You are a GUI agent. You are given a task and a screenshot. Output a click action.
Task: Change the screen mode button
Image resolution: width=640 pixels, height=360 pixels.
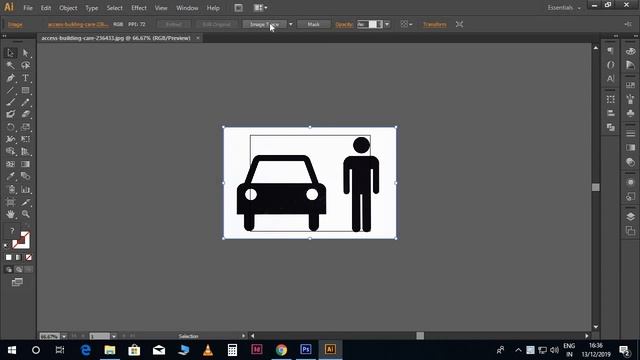[17, 282]
